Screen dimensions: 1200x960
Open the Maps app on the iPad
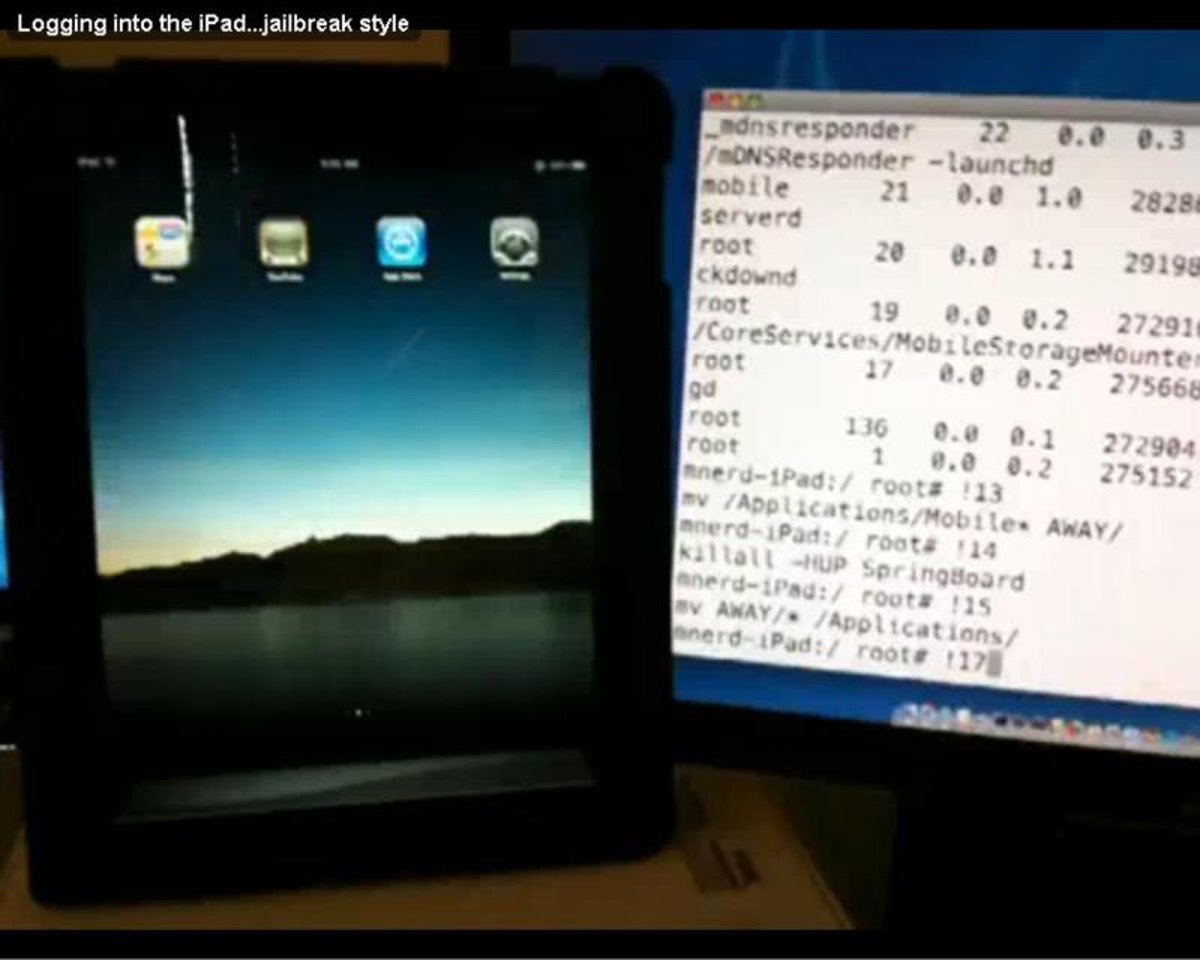[162, 243]
